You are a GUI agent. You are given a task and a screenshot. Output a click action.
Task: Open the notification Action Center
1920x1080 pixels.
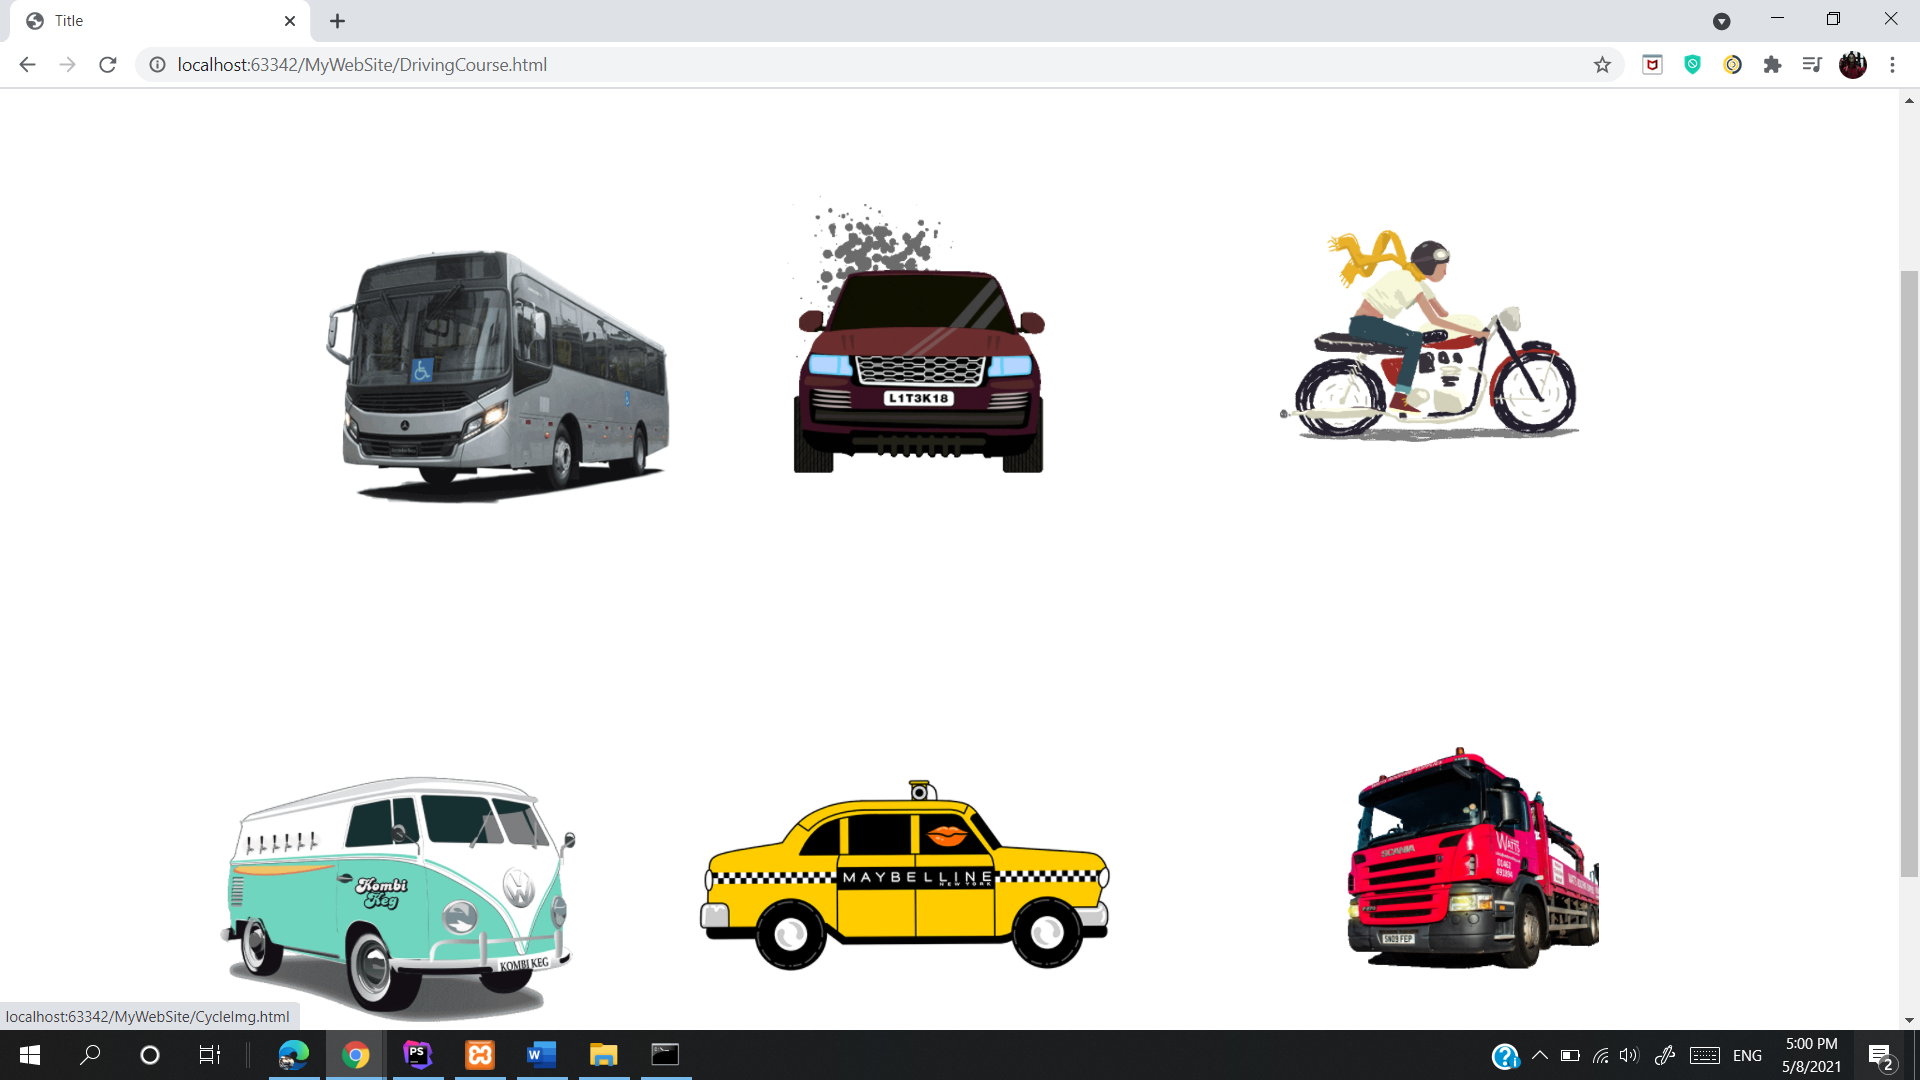coord(1880,1056)
